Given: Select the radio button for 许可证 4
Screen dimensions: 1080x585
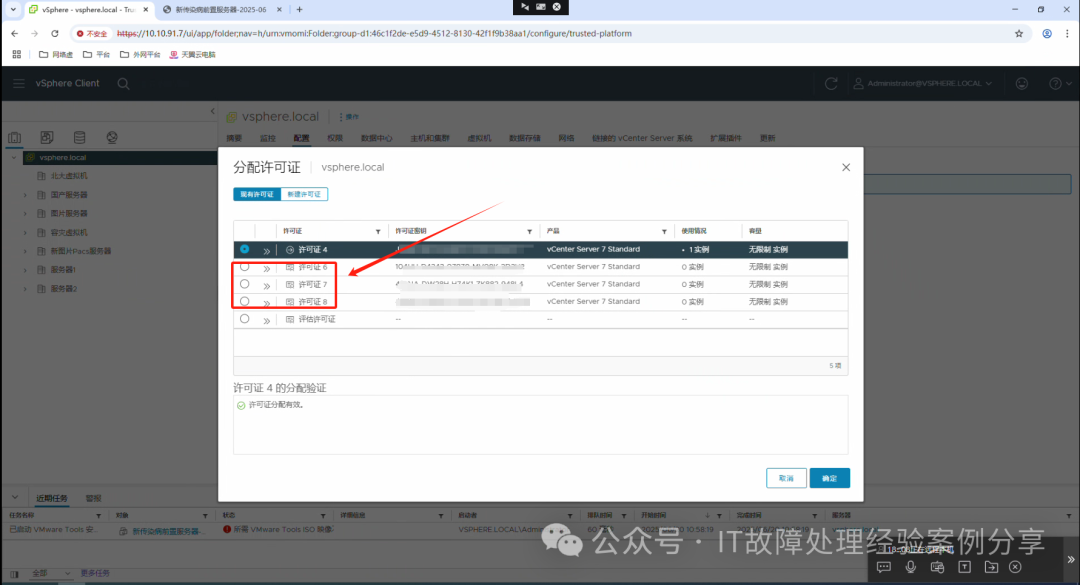Looking at the screenshot, I should [245, 249].
